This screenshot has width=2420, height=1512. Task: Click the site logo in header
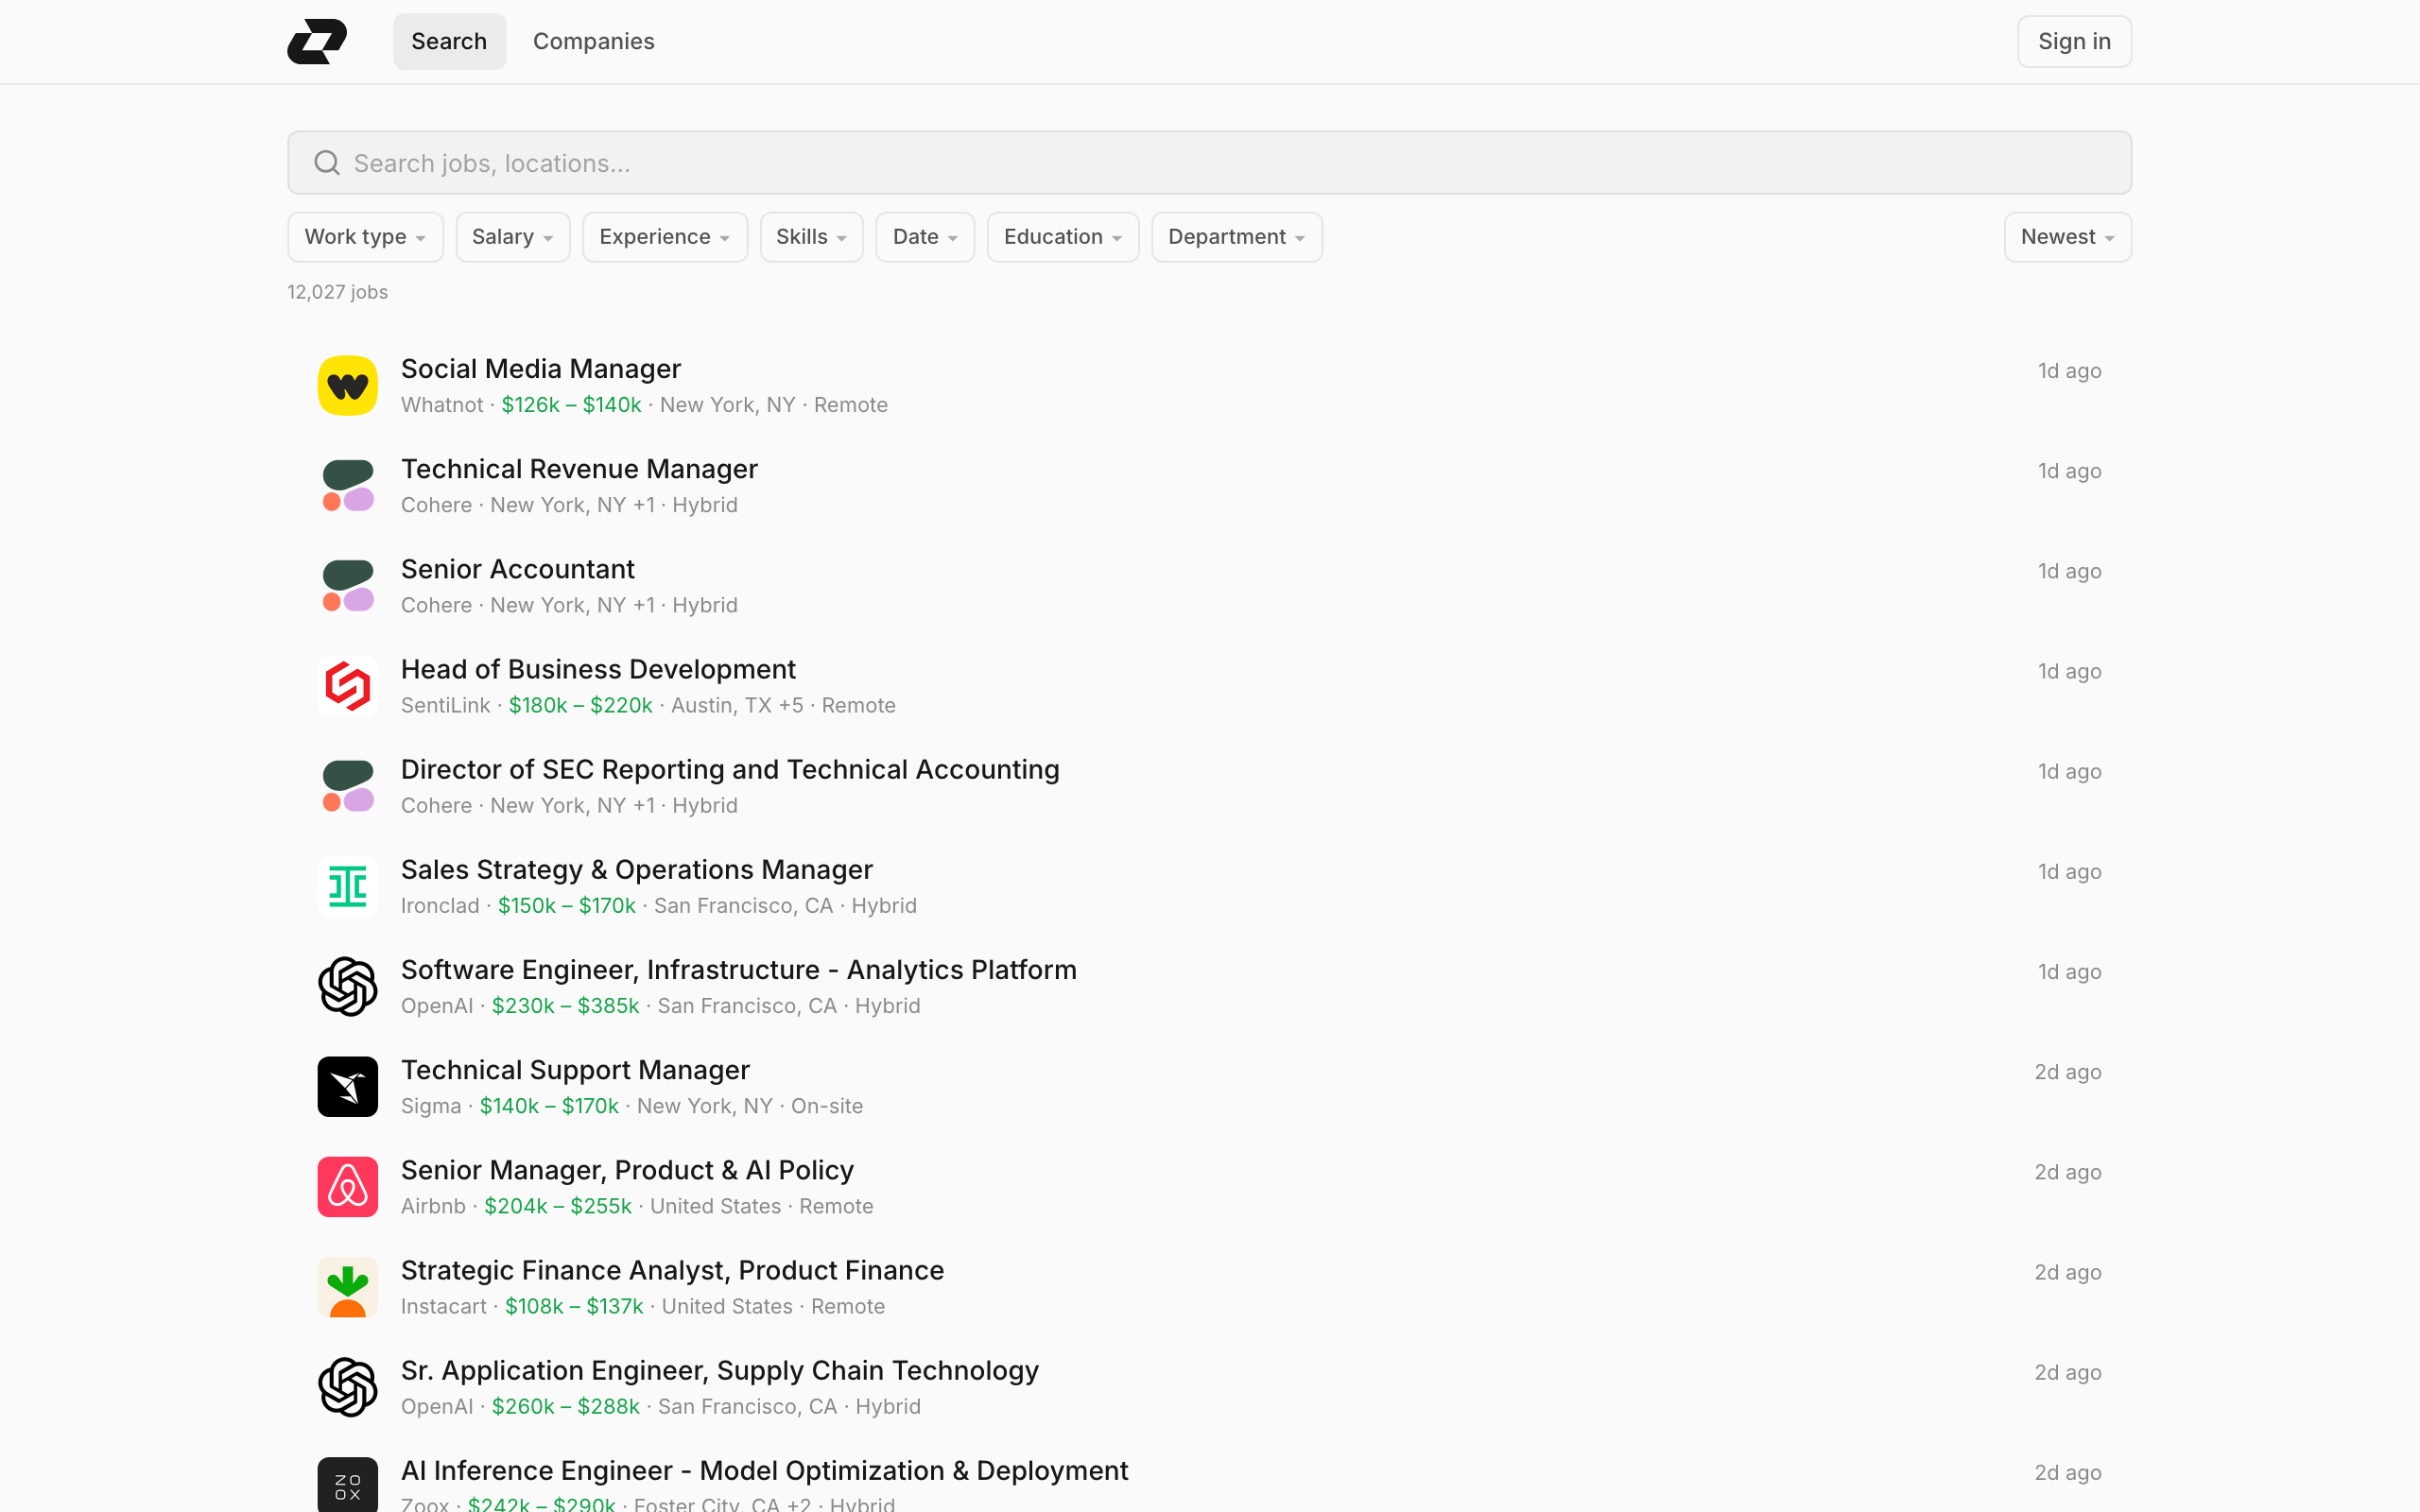pos(317,41)
